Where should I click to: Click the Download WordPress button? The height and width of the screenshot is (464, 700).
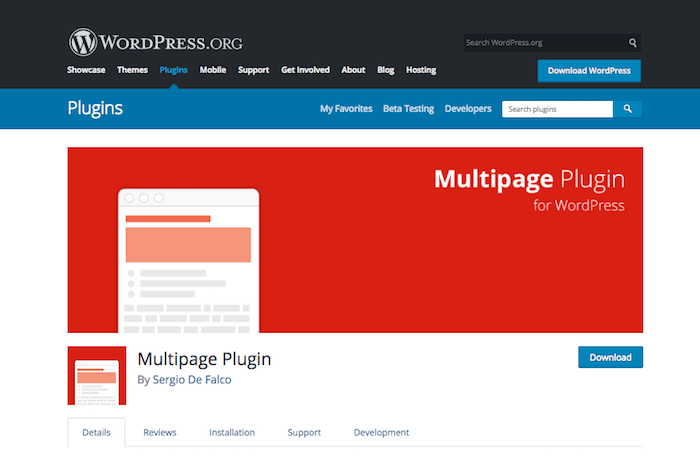tap(589, 71)
